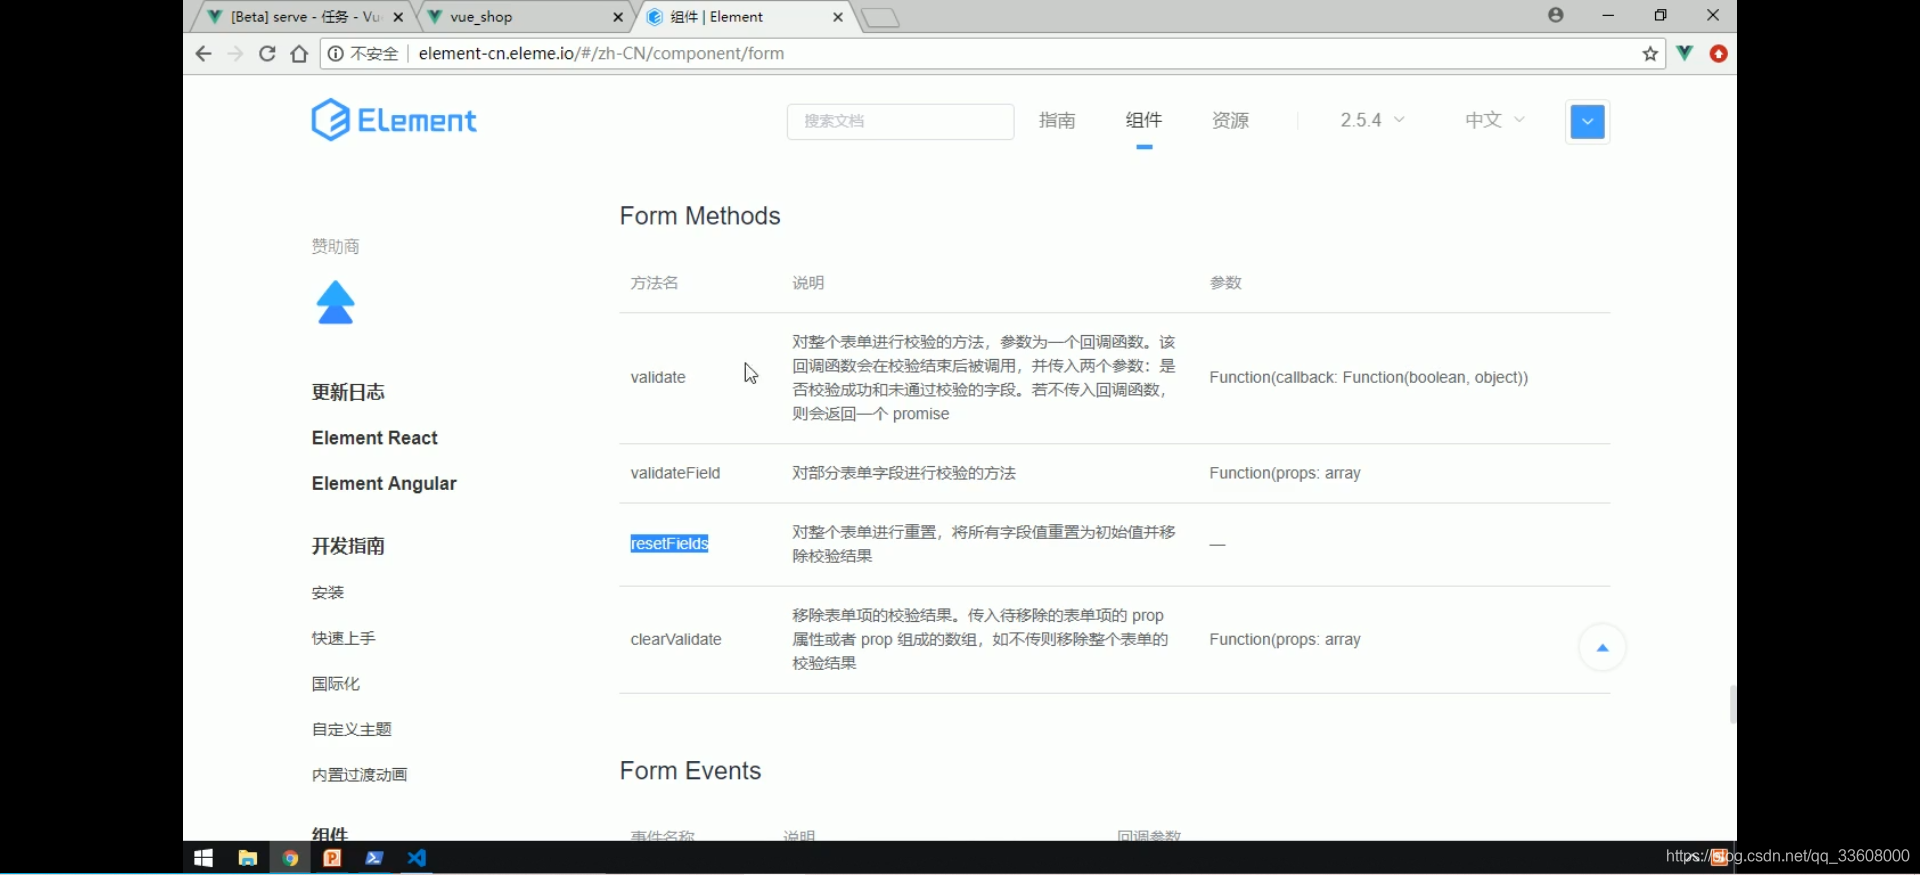
Task: Open 安装 in the sidebar
Action: click(x=328, y=593)
